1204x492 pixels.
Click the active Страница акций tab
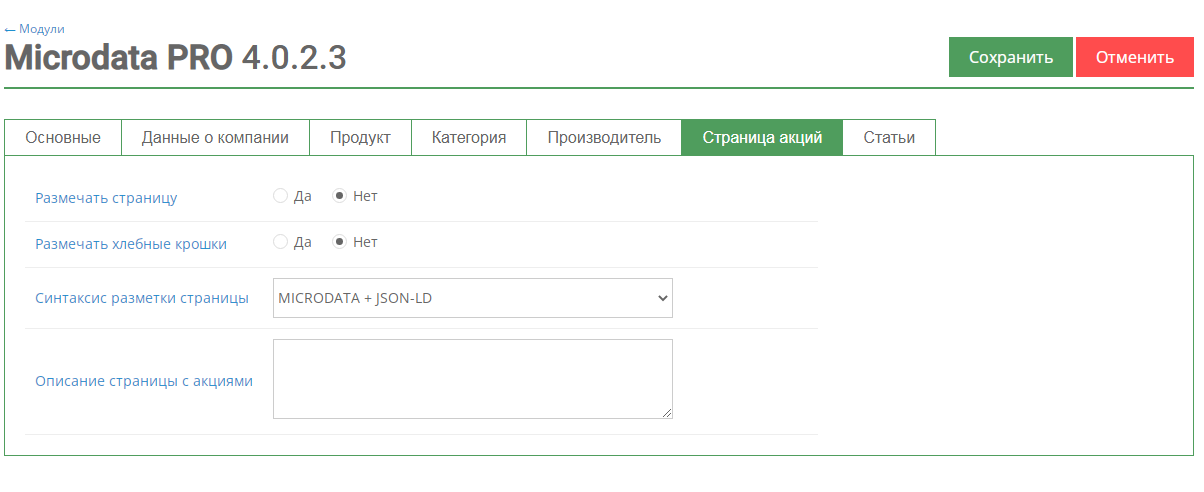coord(762,138)
